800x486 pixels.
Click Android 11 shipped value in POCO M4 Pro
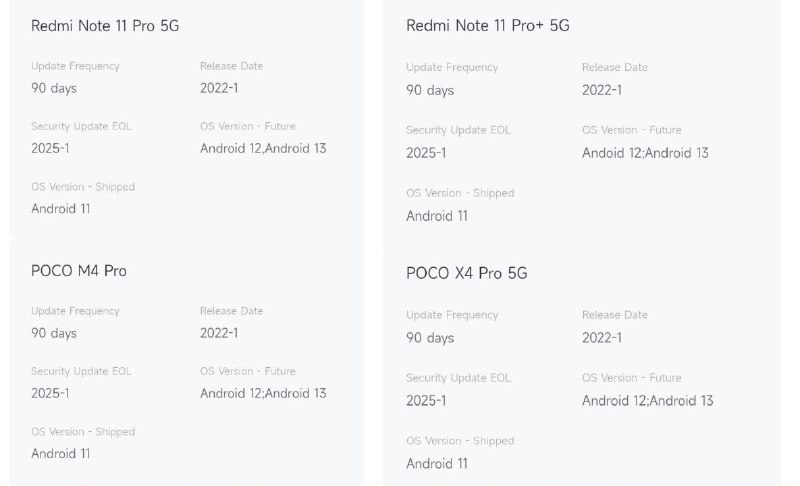[61, 454]
